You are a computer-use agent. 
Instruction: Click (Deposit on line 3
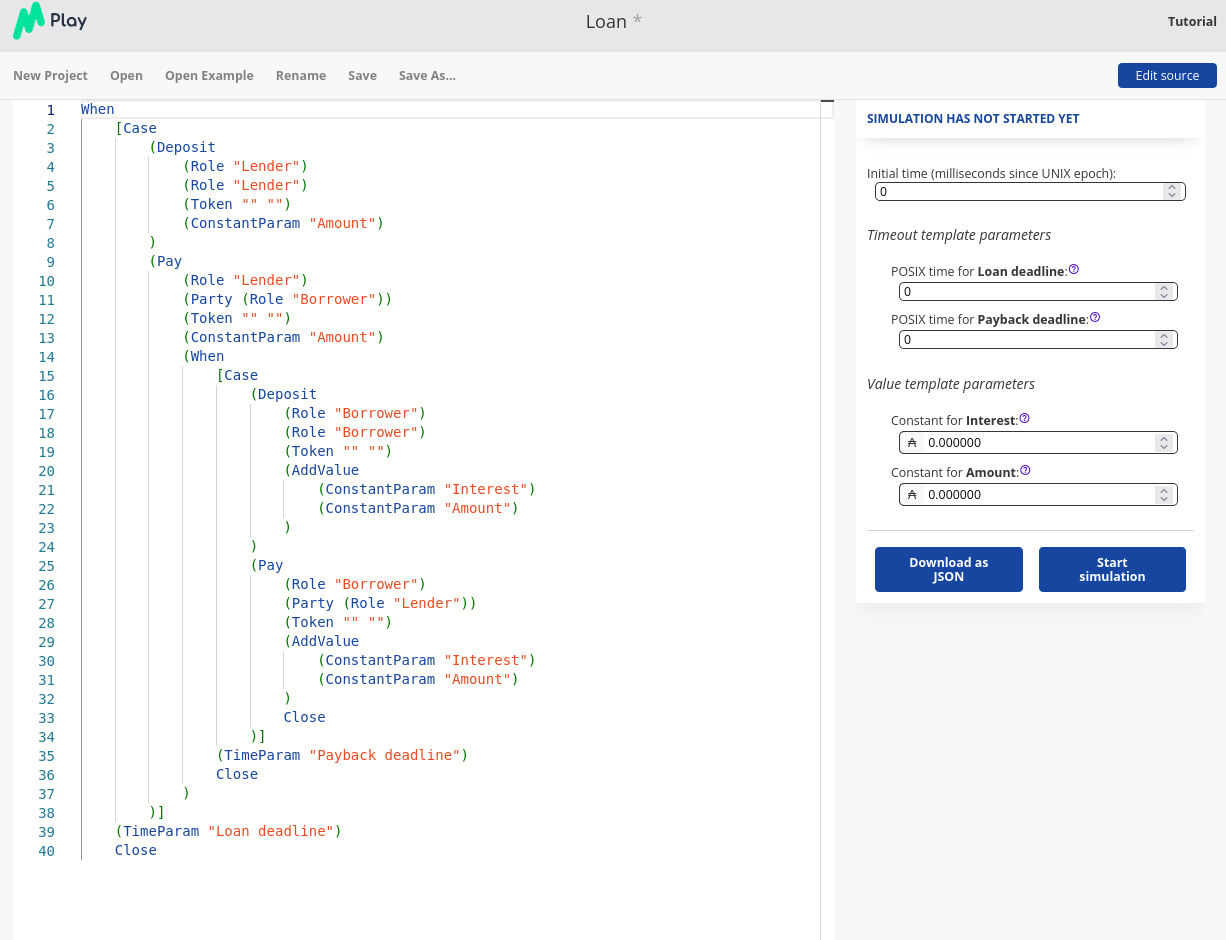point(182,148)
